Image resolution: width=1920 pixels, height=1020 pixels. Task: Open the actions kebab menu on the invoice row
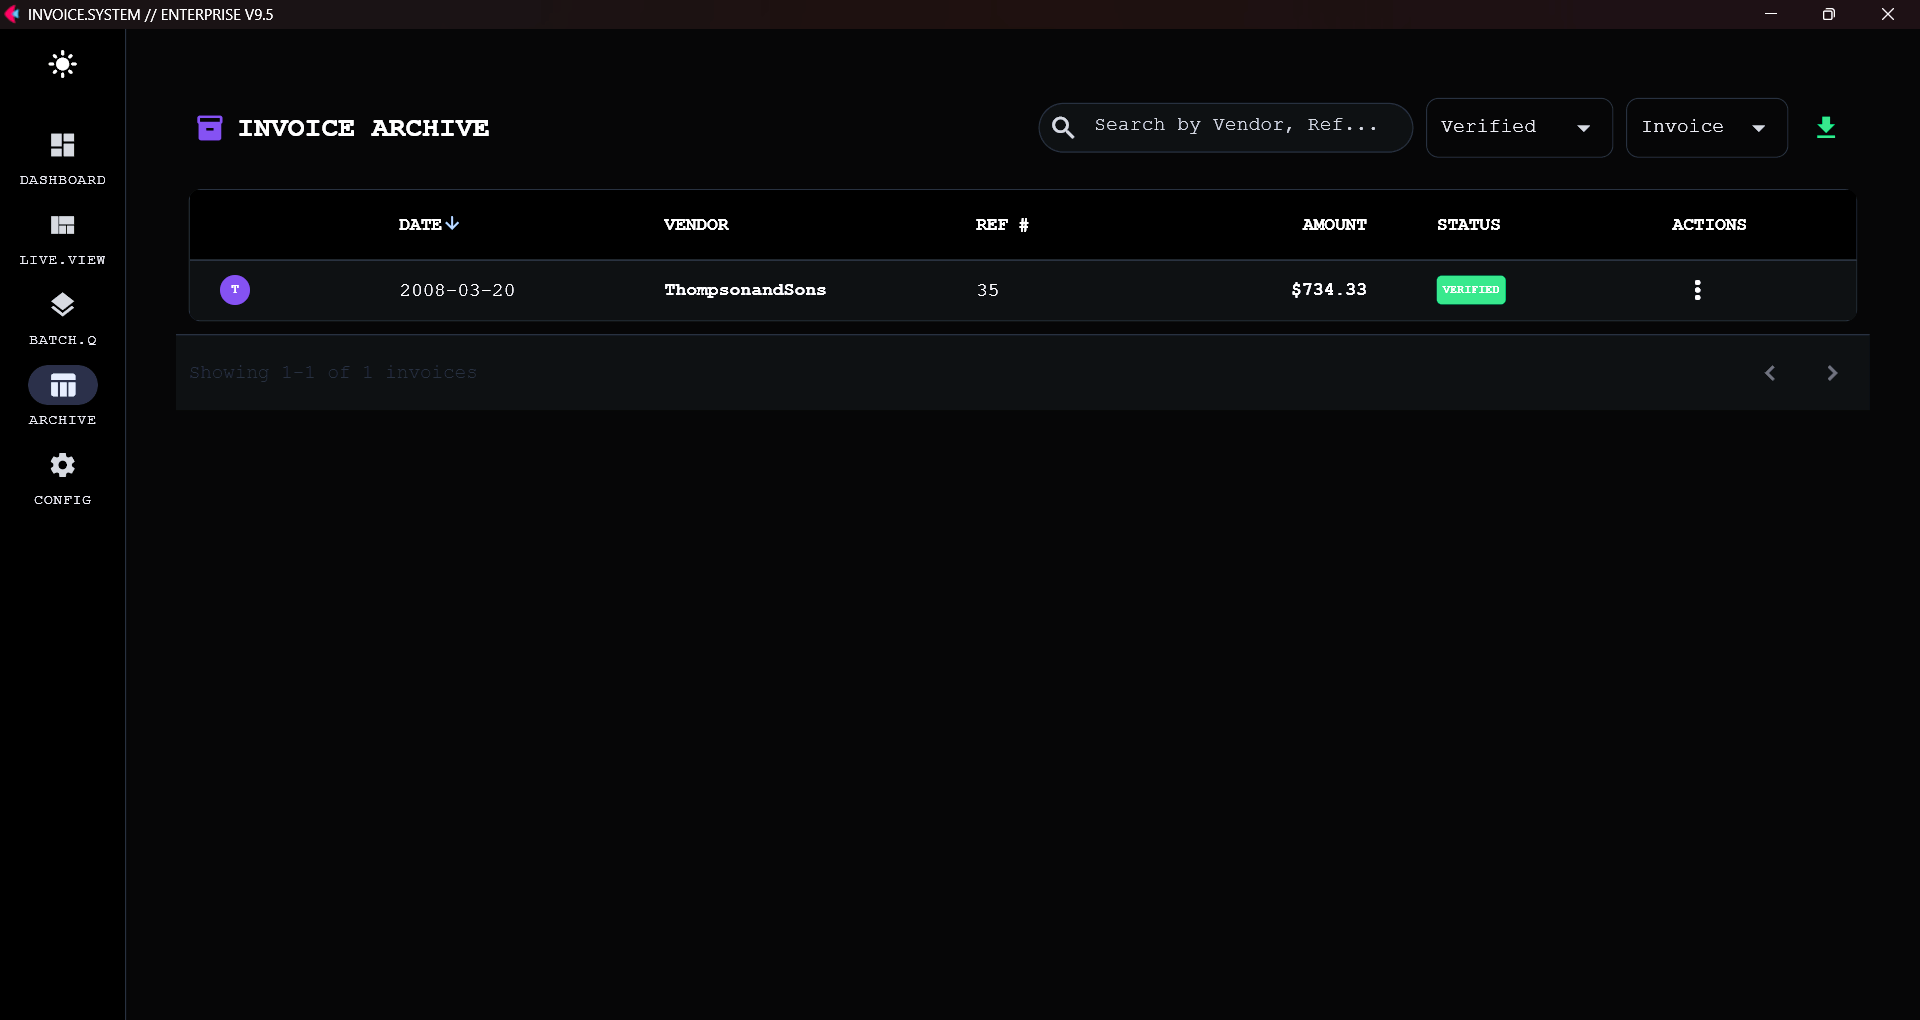coord(1696,290)
